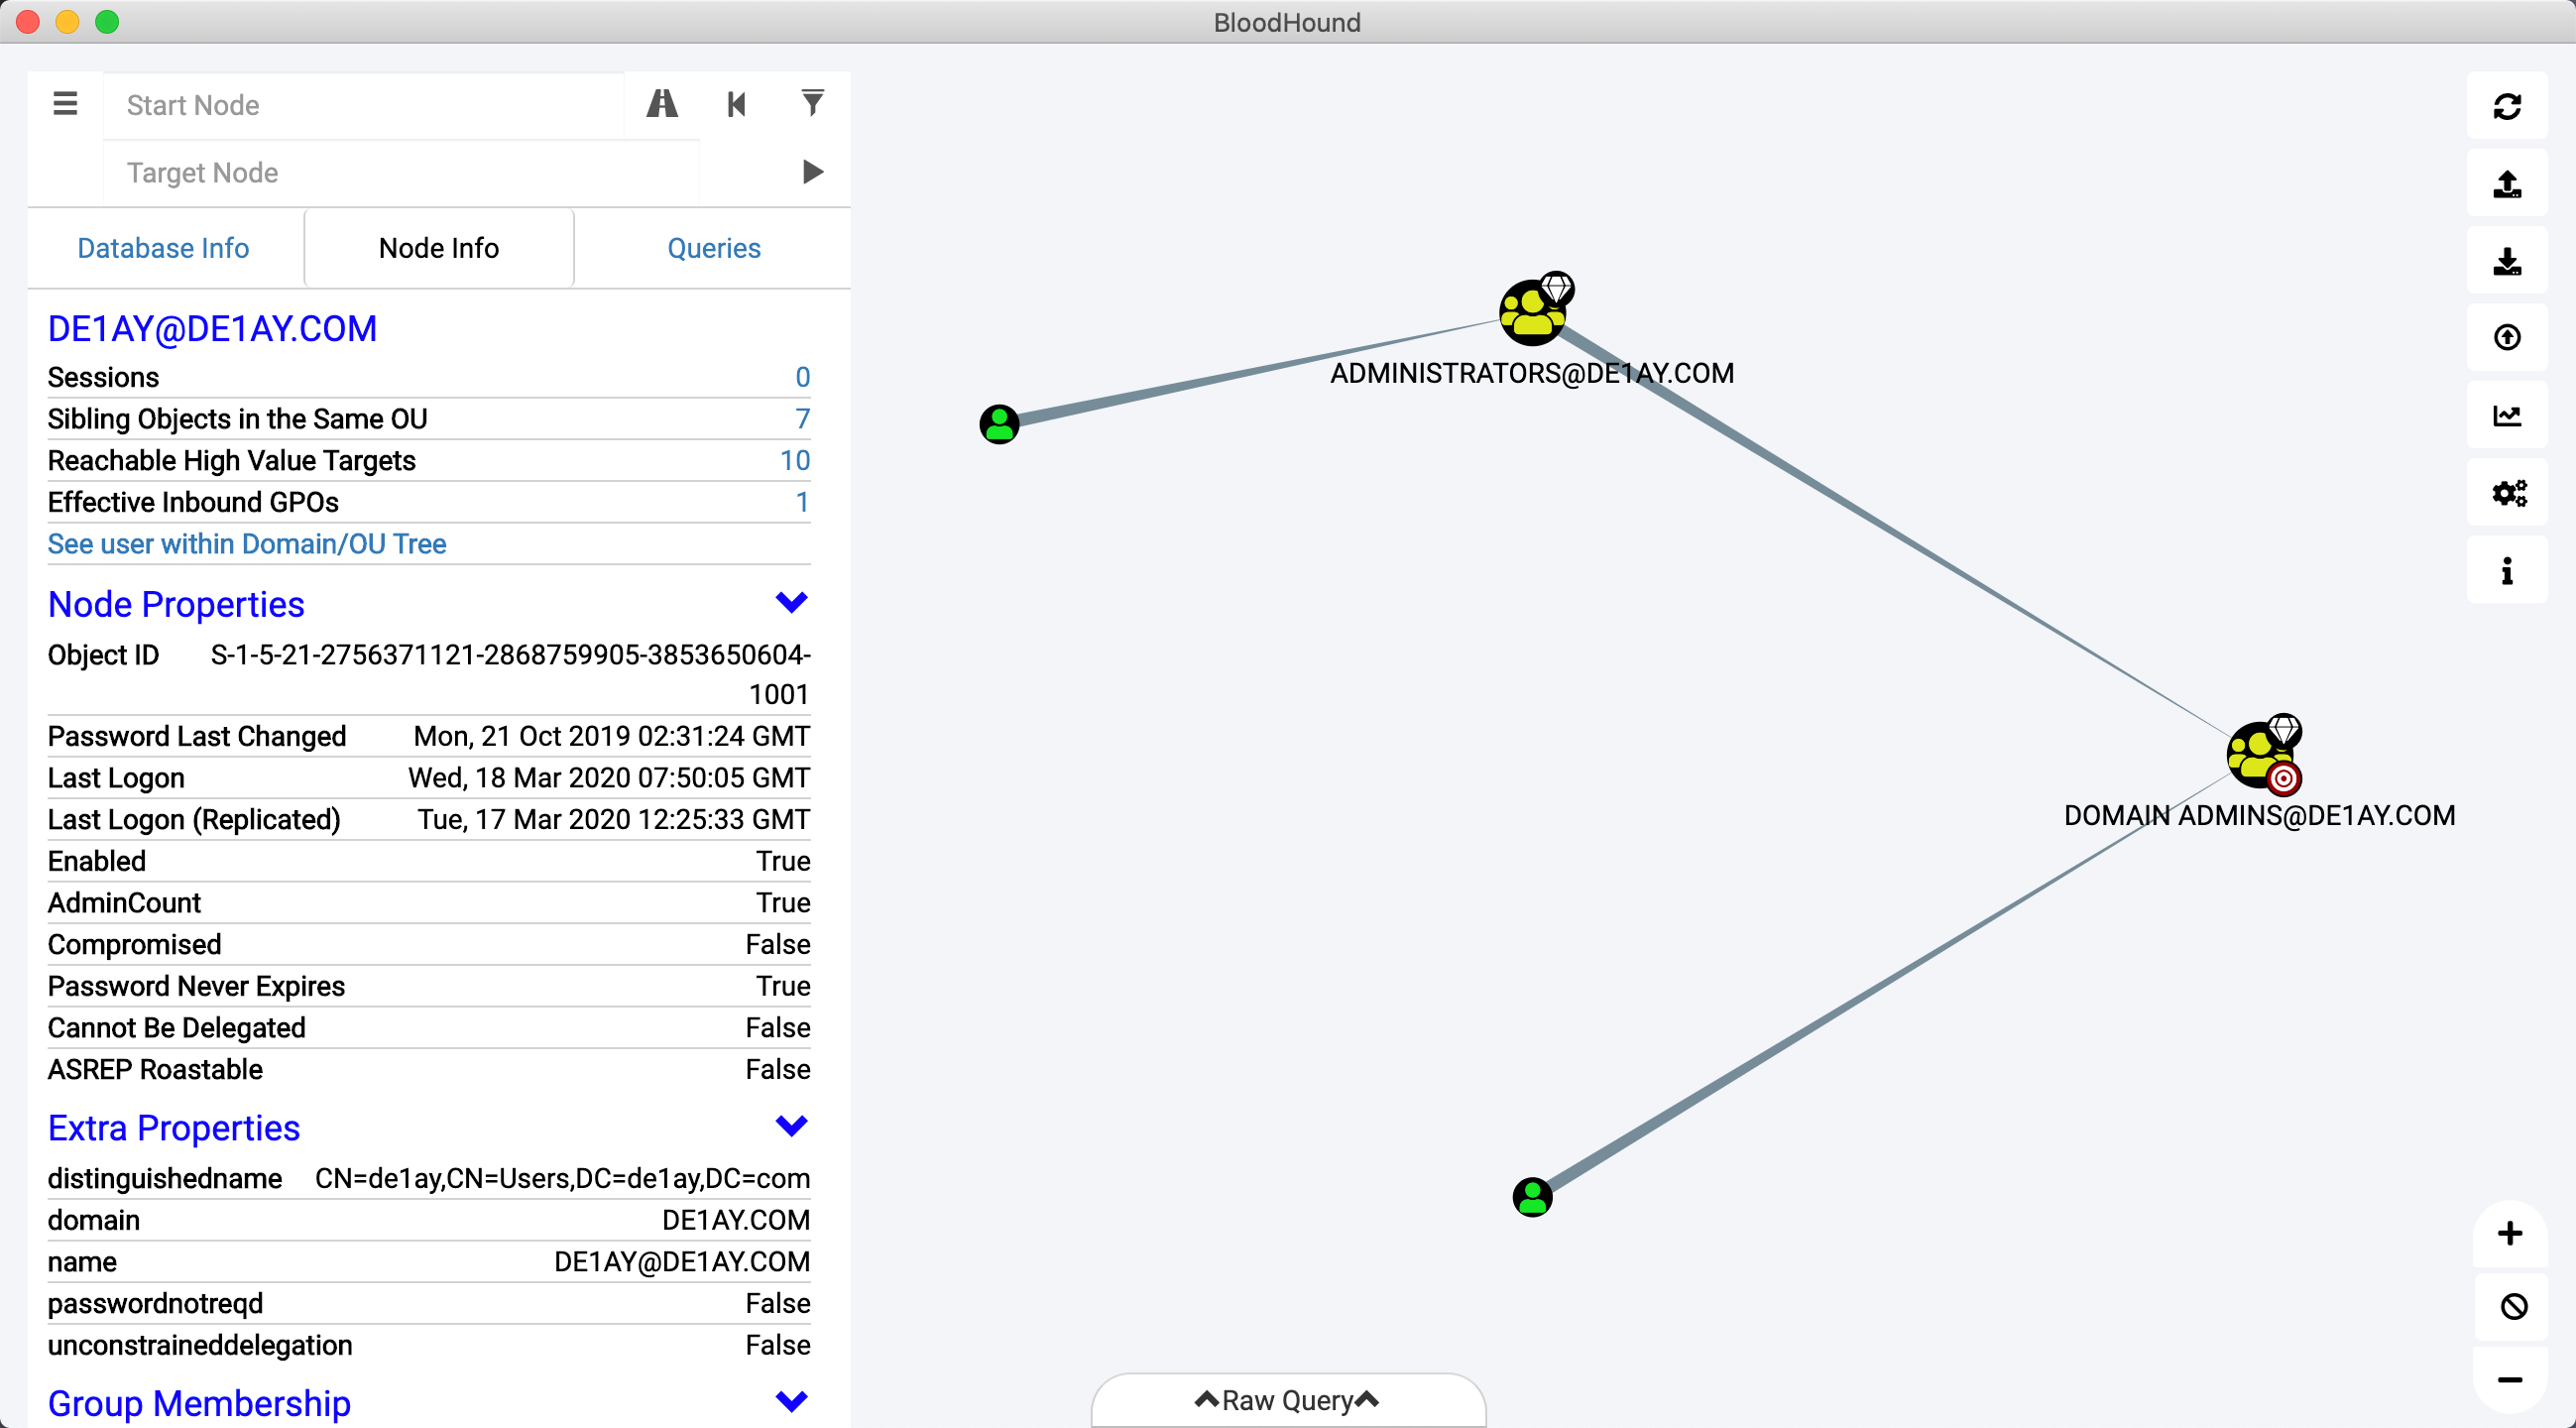Click the upload data icon
This screenshot has height=1428, width=2576.
pos(2506,339)
